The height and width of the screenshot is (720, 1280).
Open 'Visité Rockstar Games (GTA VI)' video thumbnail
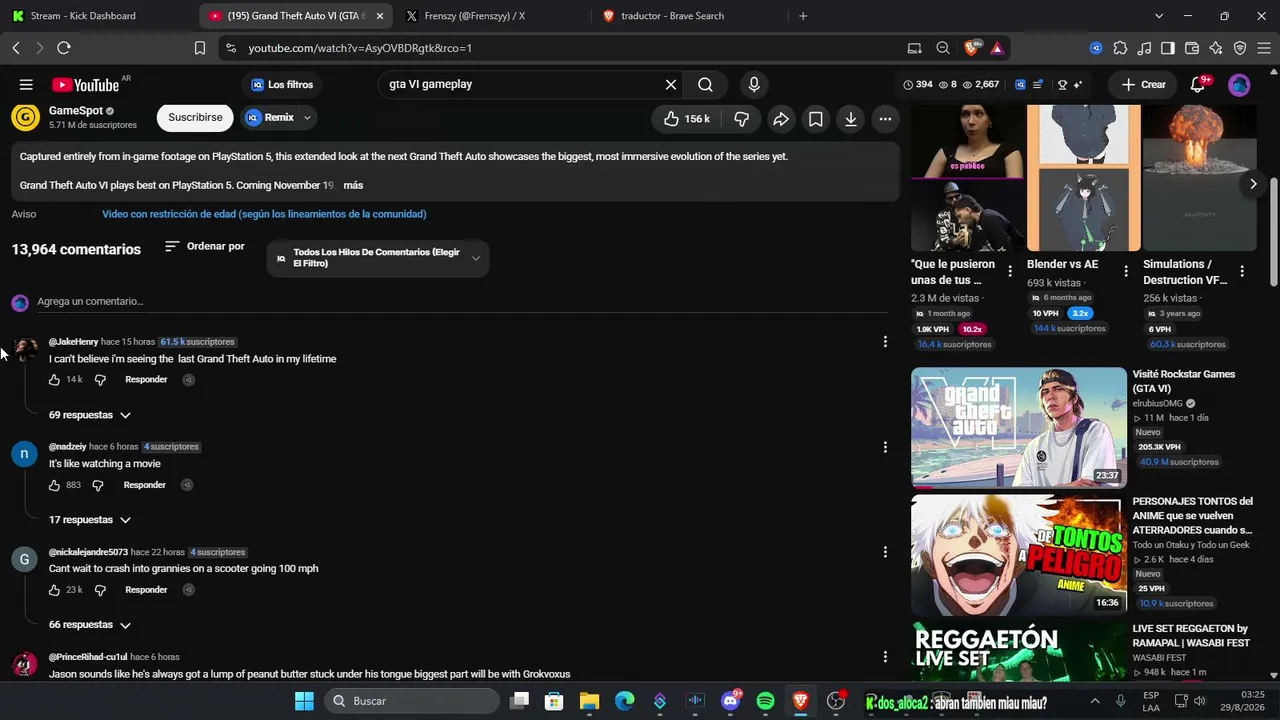tap(1019, 428)
